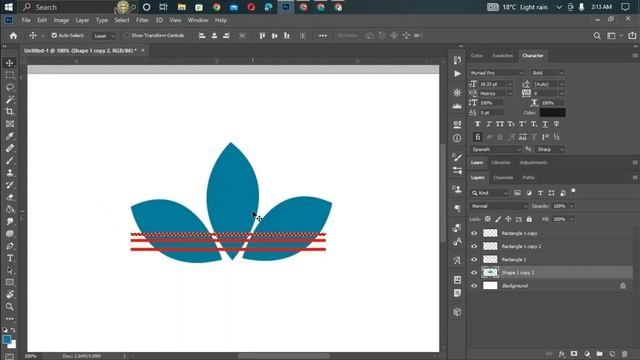Screen dimensions: 640x360
Task: Toggle Faux Bold in Character panel
Action: pyautogui.click(x=478, y=124)
